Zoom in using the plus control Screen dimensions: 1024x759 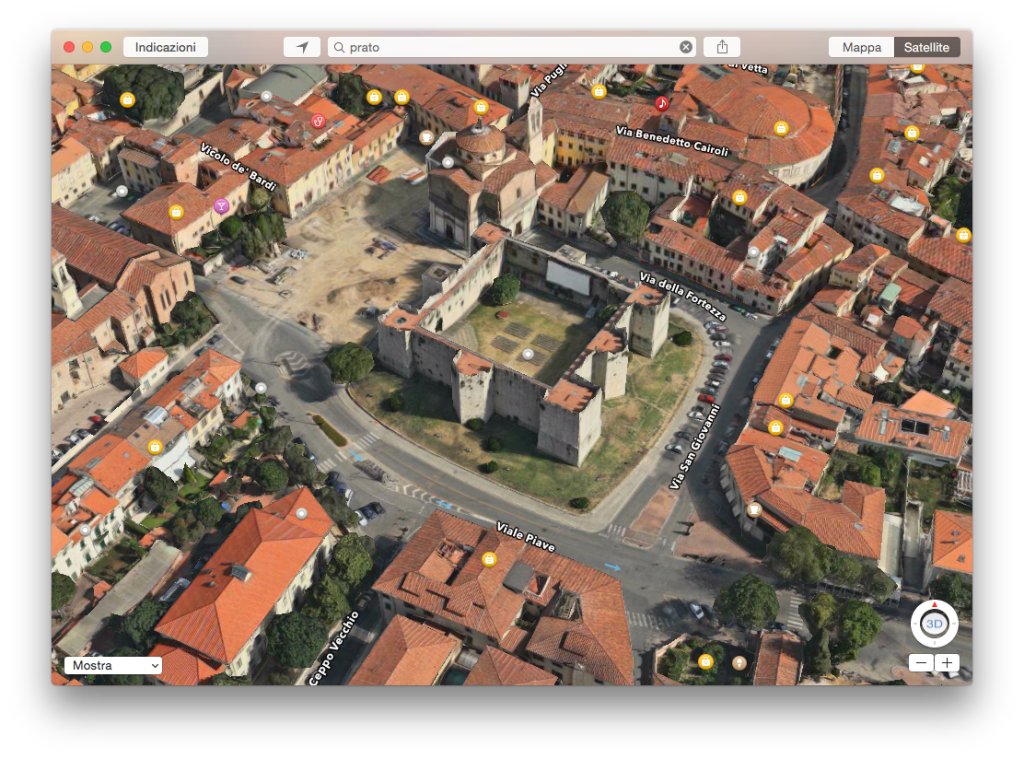pos(947,662)
